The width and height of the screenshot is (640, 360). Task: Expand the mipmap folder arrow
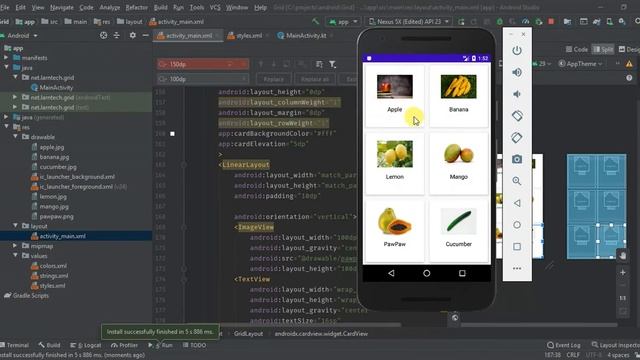tap(16, 246)
